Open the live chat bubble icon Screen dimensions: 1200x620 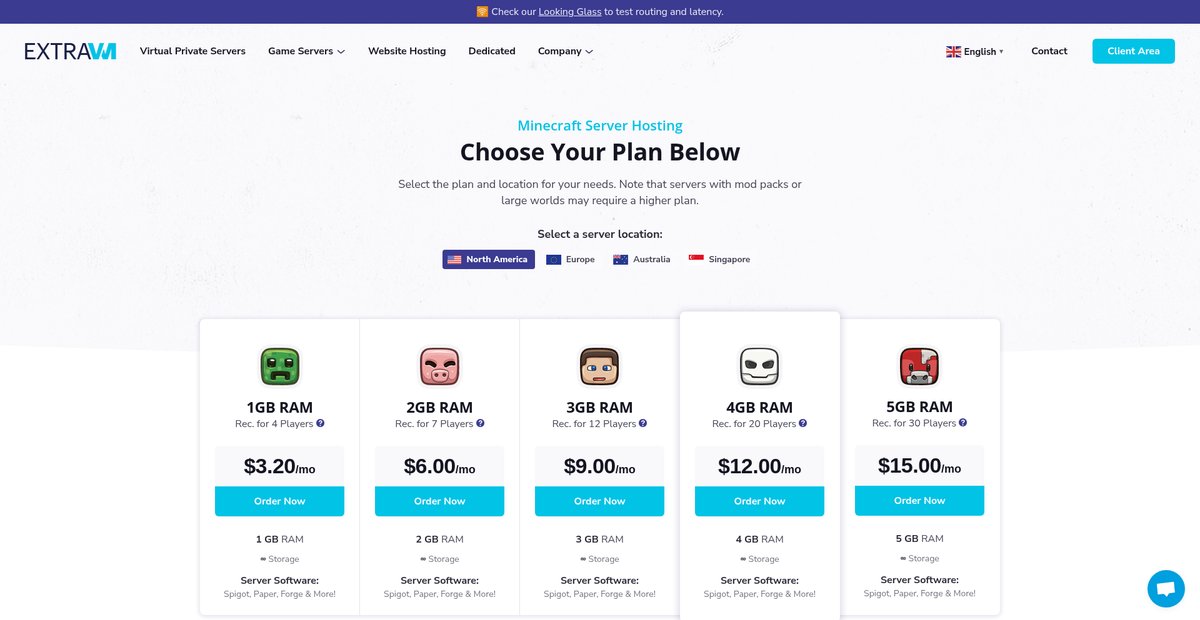[x=1165, y=589]
